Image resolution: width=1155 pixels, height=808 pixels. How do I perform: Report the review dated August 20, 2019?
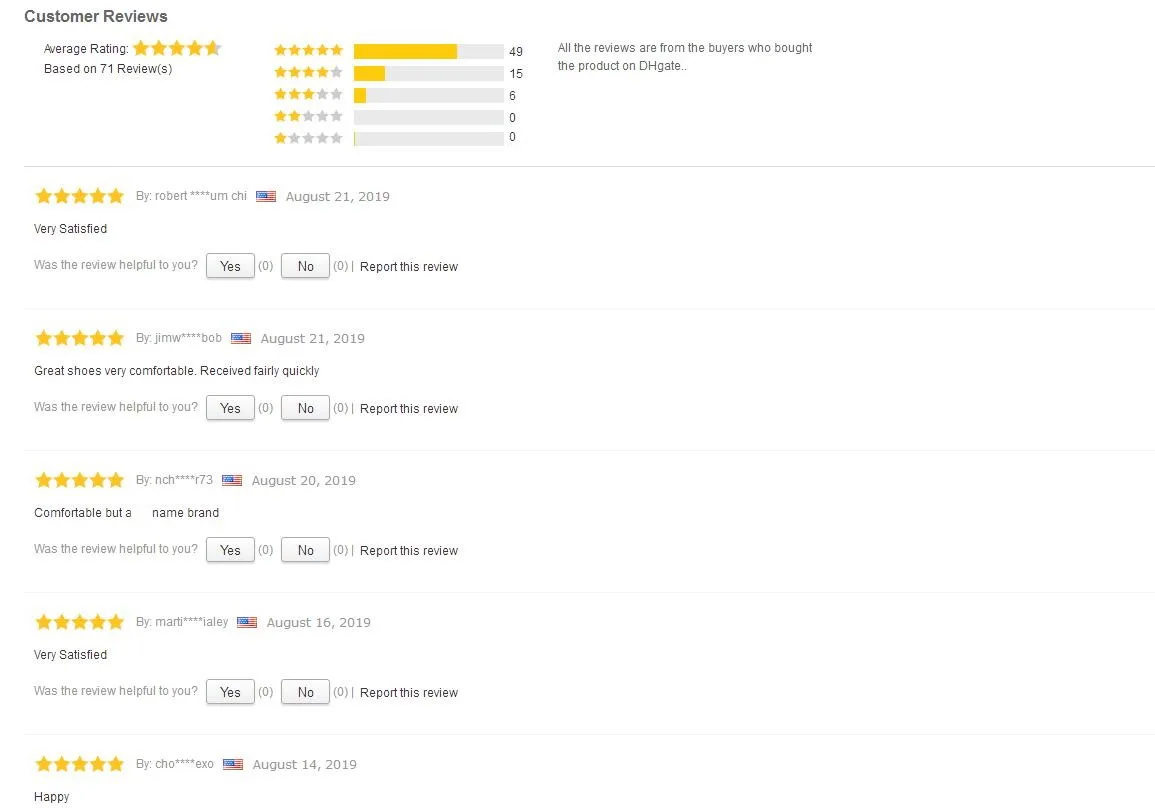pos(409,551)
